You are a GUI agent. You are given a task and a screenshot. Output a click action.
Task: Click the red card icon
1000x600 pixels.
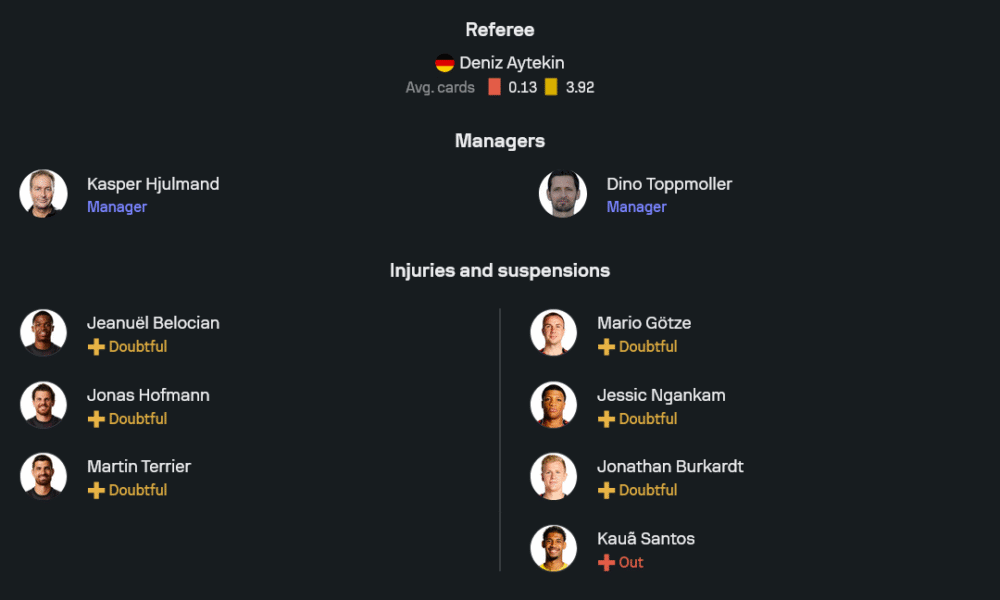click(494, 87)
